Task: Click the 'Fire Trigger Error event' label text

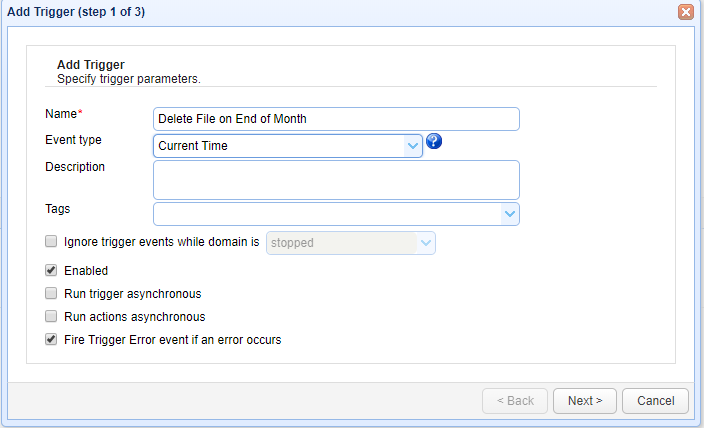Action: tap(172, 340)
